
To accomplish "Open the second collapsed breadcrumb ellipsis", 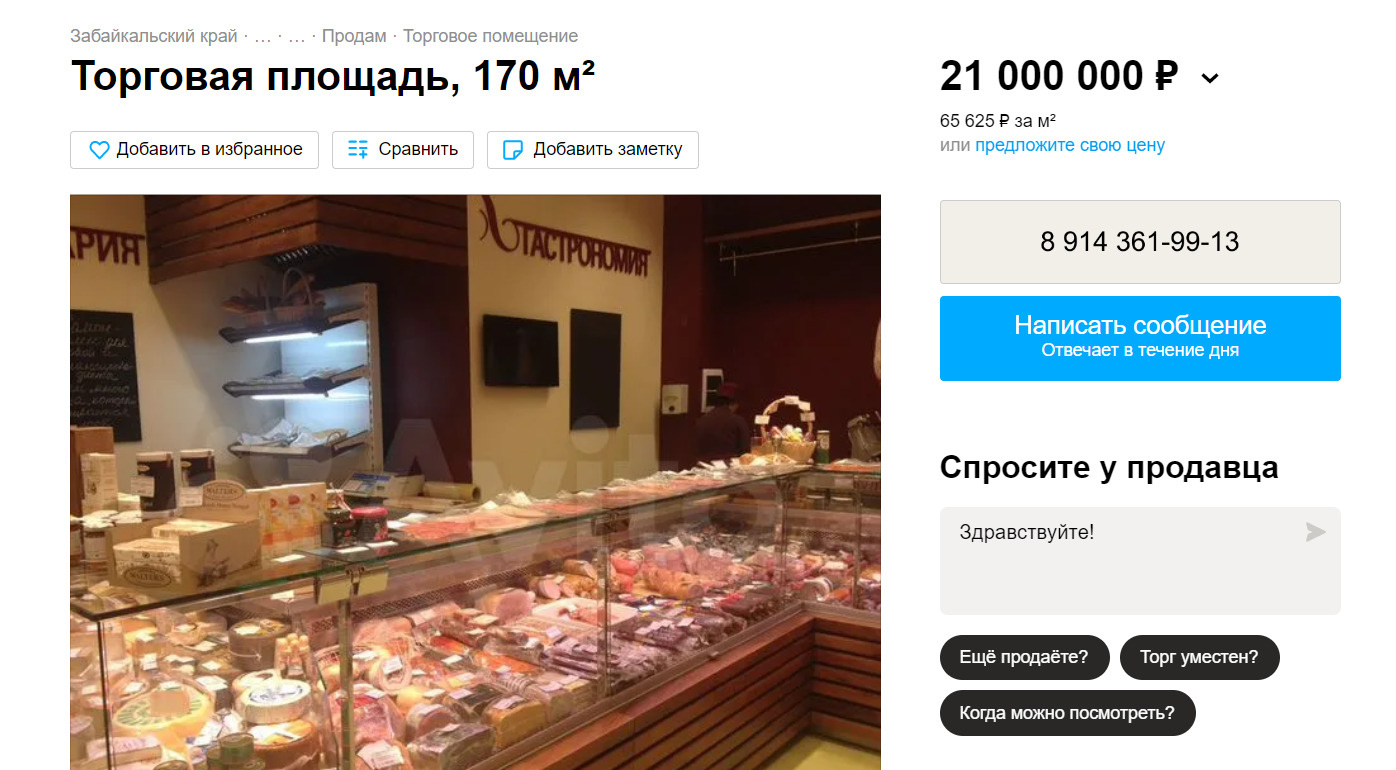I will 297,36.
